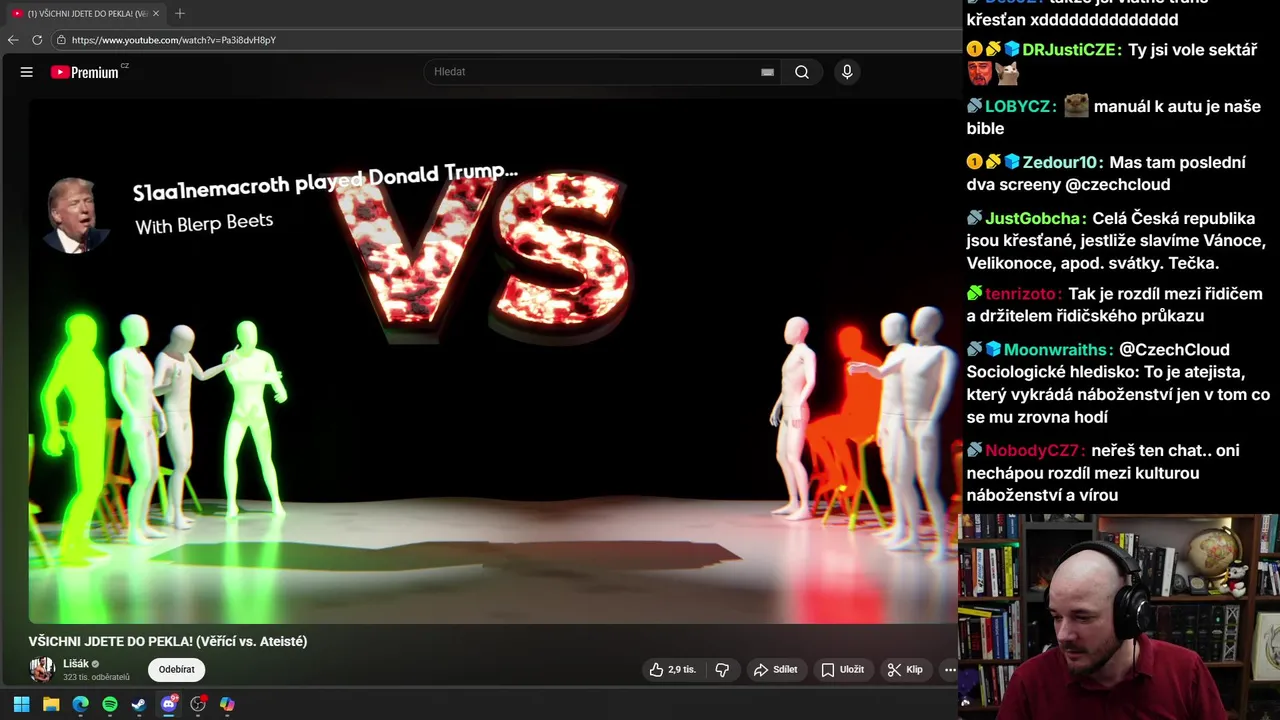Click Donald Trump avatar in the video overlay

point(76,216)
